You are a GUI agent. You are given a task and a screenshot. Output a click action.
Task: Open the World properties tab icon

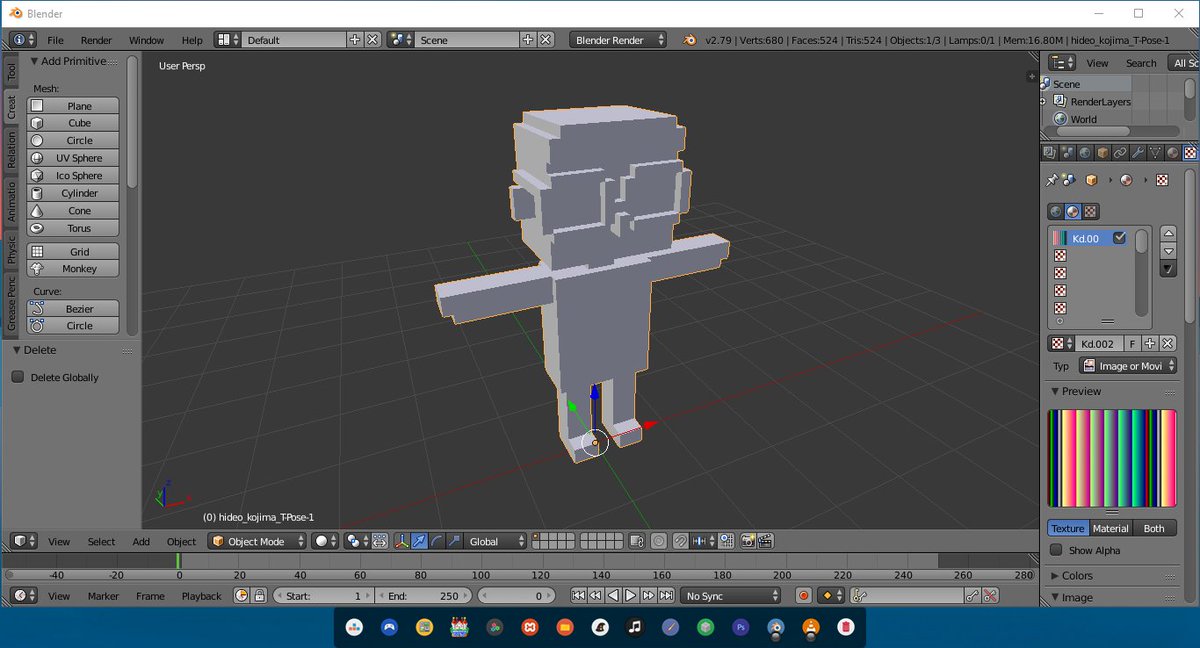[x=1085, y=153]
